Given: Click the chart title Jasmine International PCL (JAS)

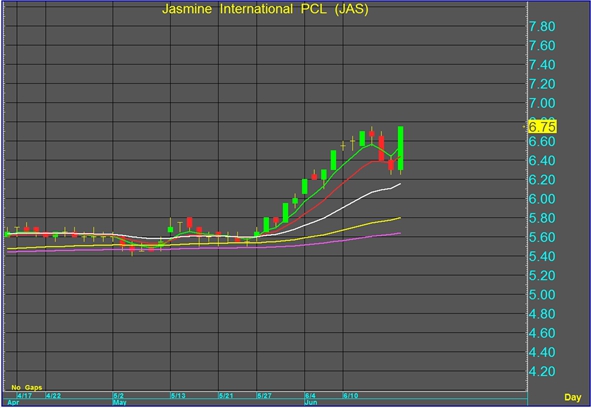Looking at the screenshot, I should pyautogui.click(x=265, y=9).
